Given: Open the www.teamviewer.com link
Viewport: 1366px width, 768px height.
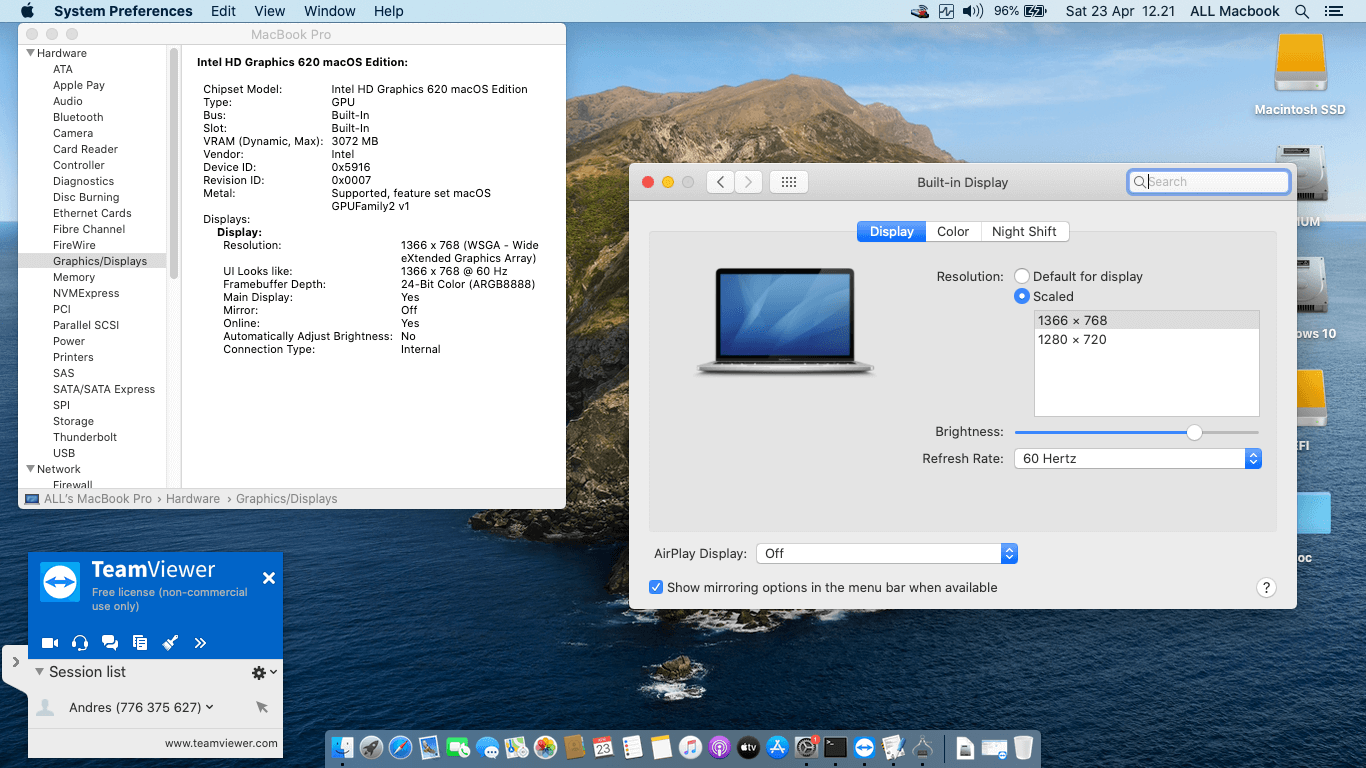Looking at the screenshot, I should 221,743.
